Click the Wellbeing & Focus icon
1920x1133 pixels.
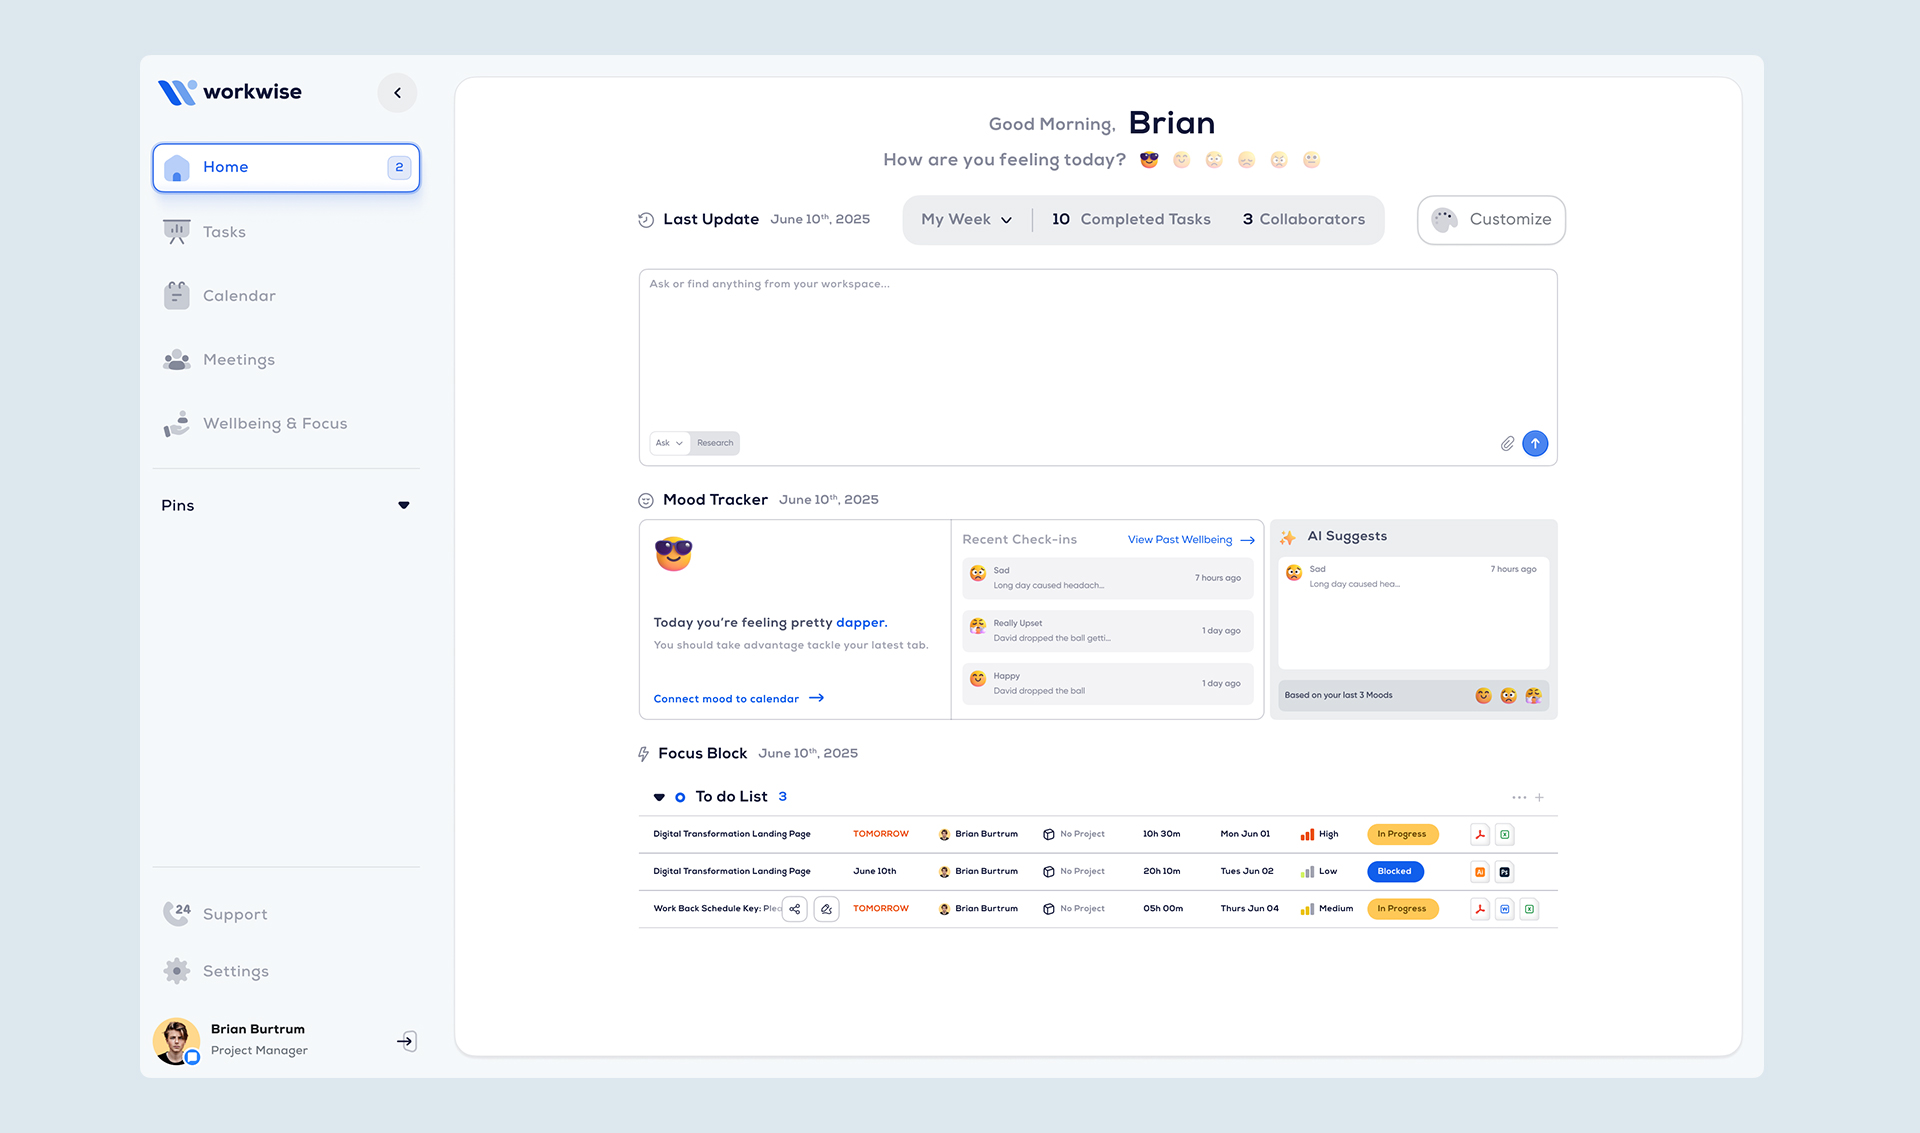pos(176,423)
